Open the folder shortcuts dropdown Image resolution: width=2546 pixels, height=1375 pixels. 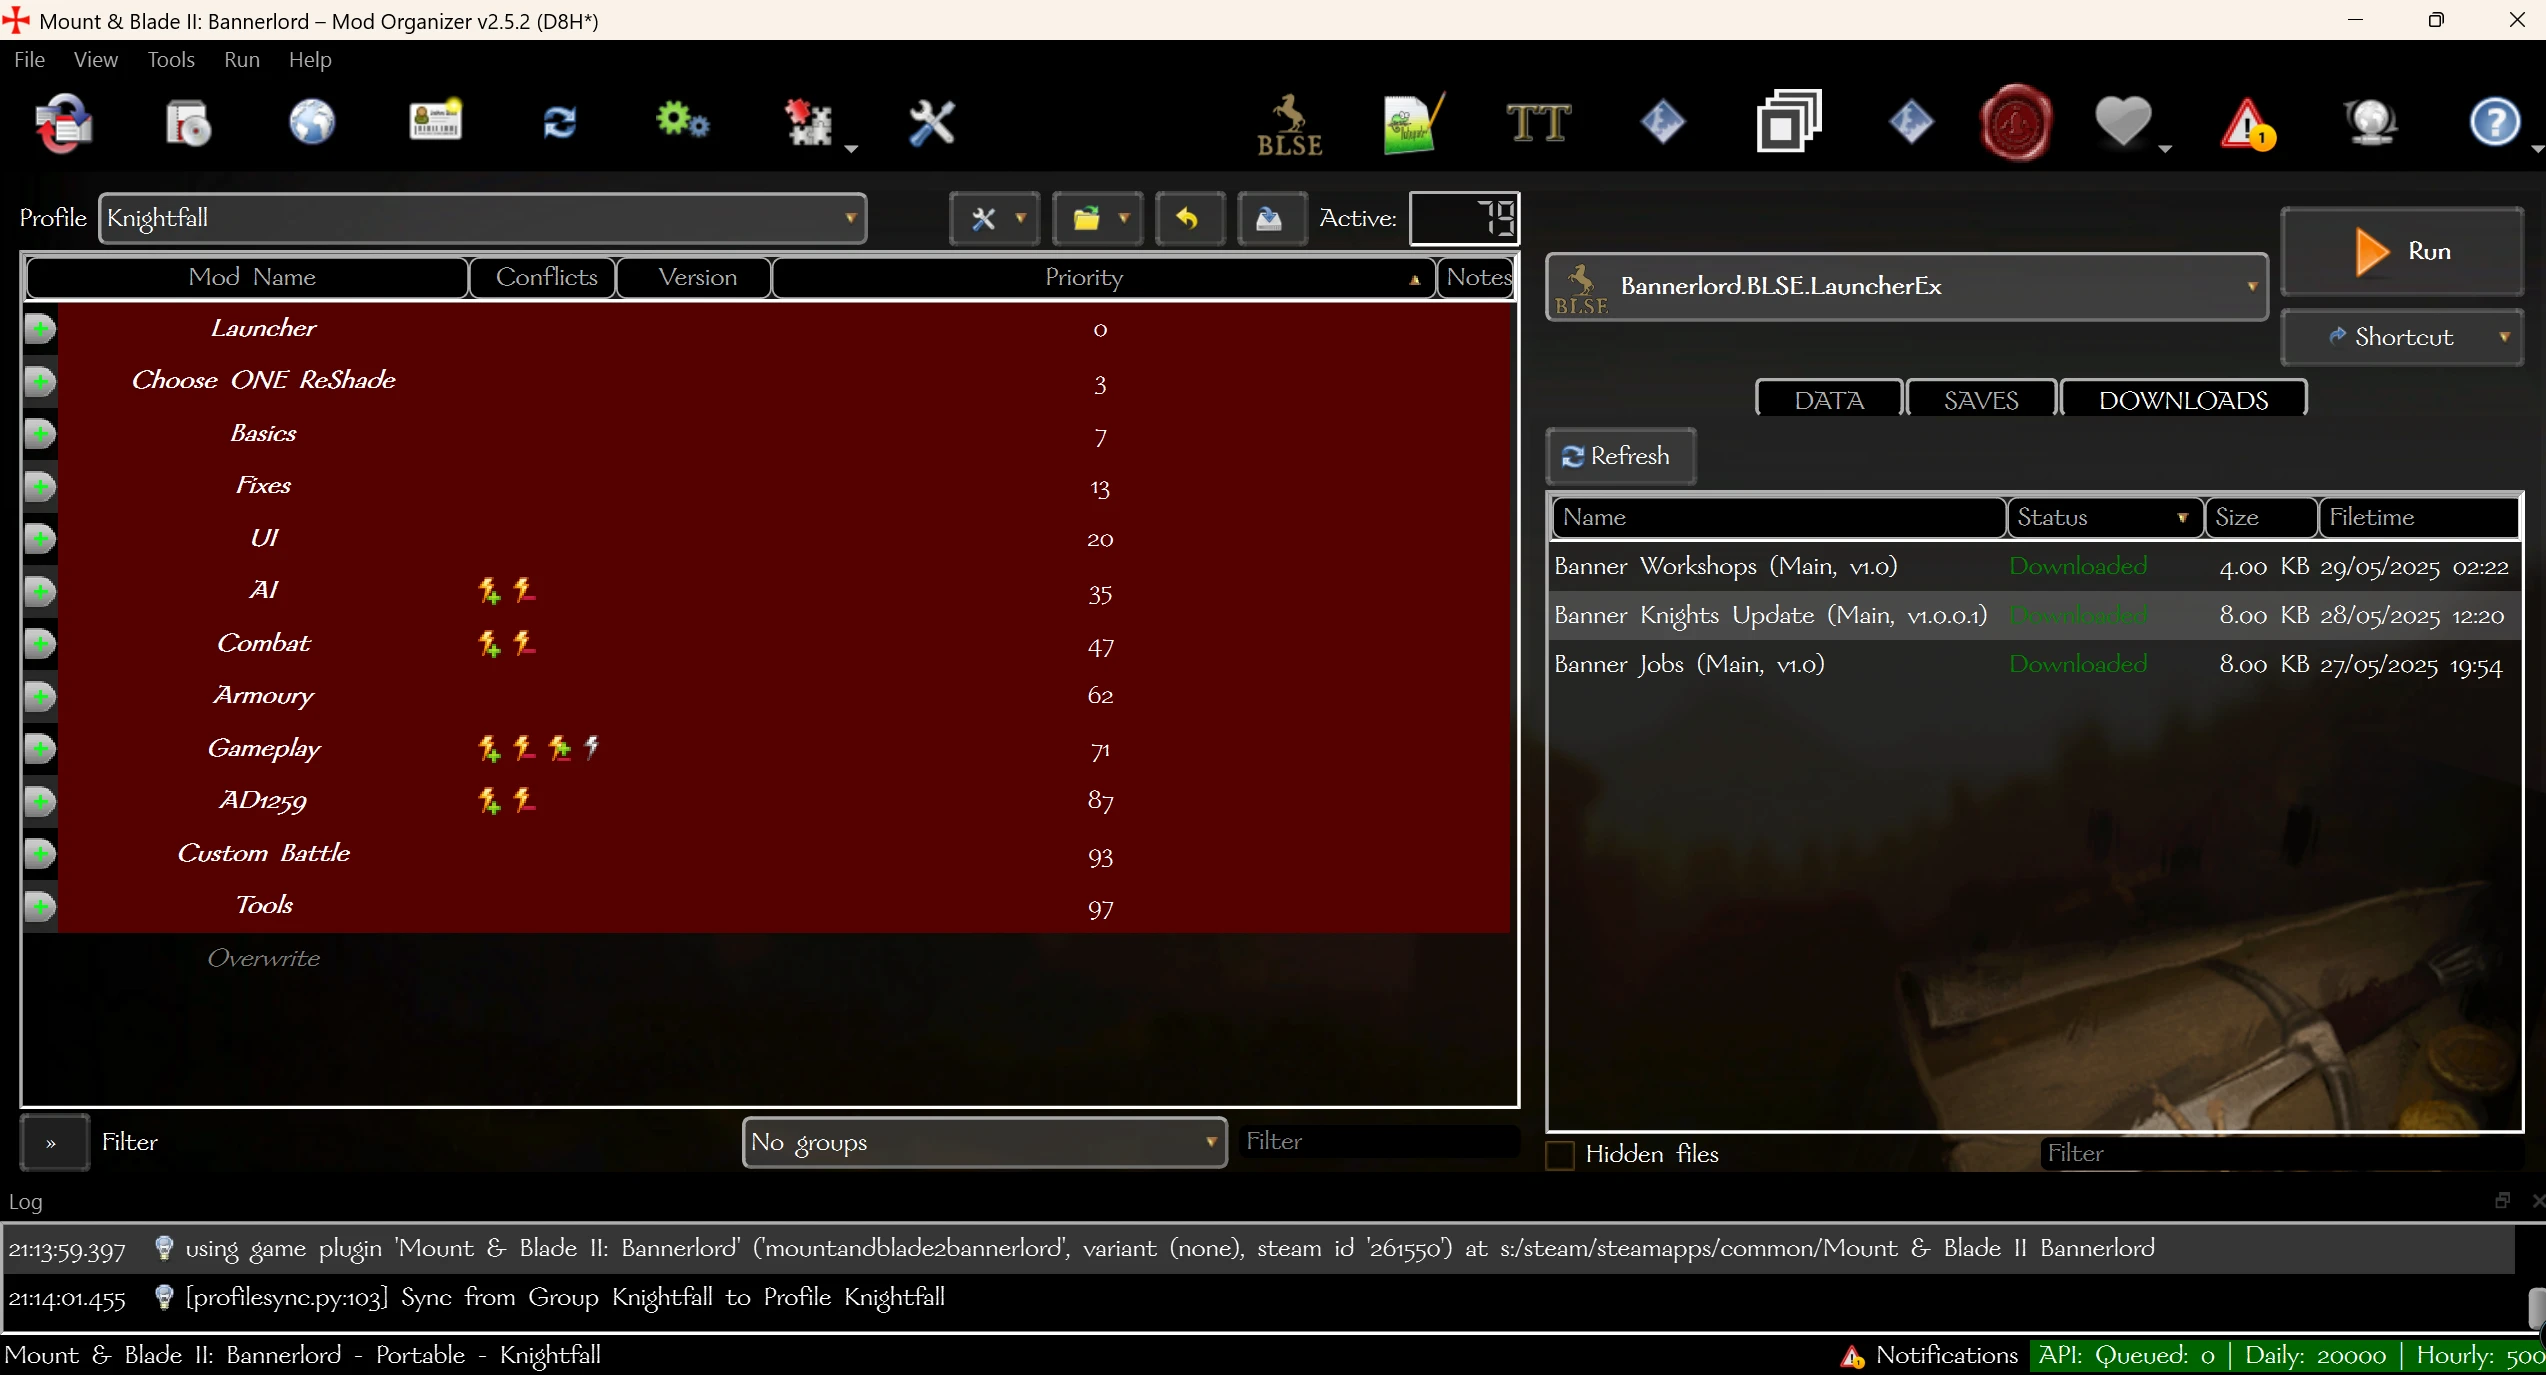(1098, 218)
